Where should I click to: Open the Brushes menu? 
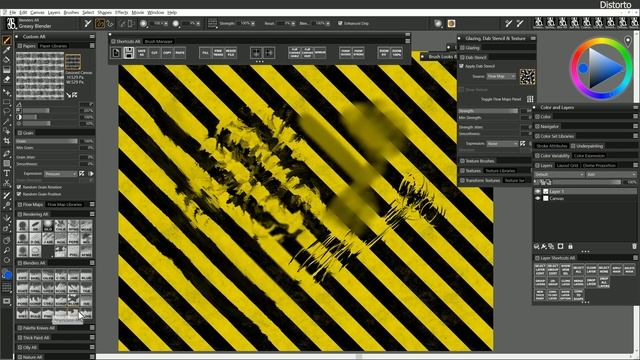[71, 13]
